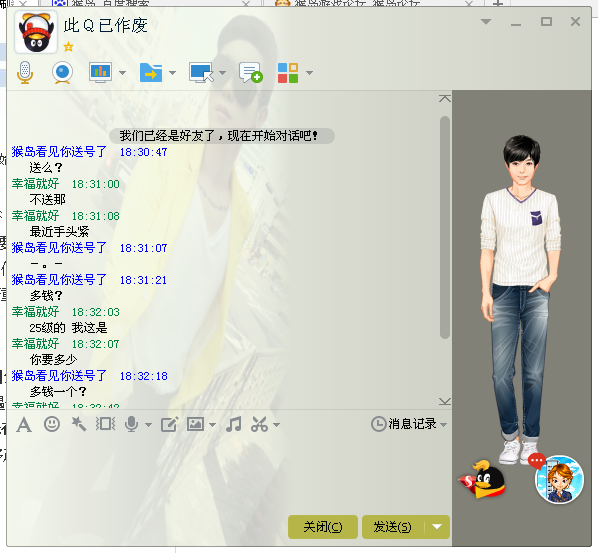The height and width of the screenshot is (553, 598).
Task: Expand the screen demo dropdown arrow
Action: coord(122,72)
